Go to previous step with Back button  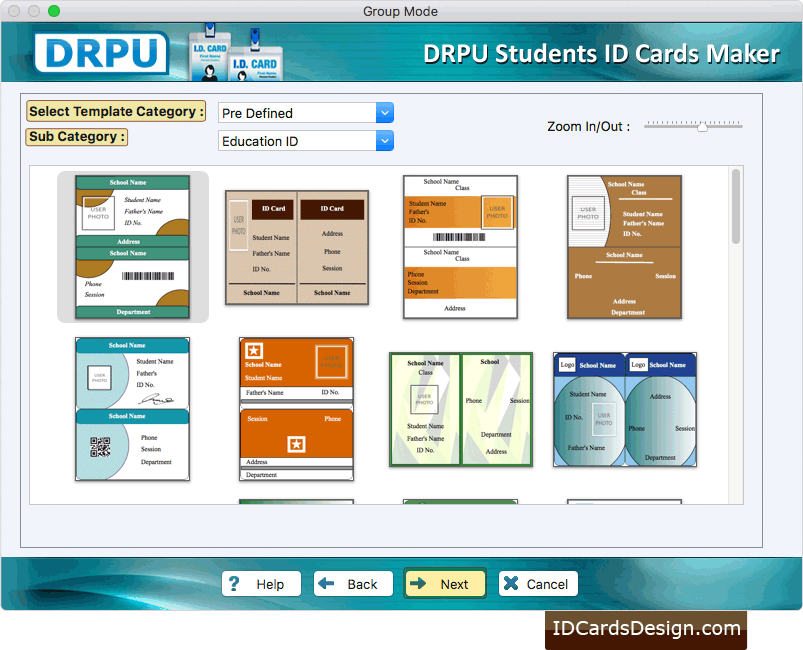coord(353,584)
